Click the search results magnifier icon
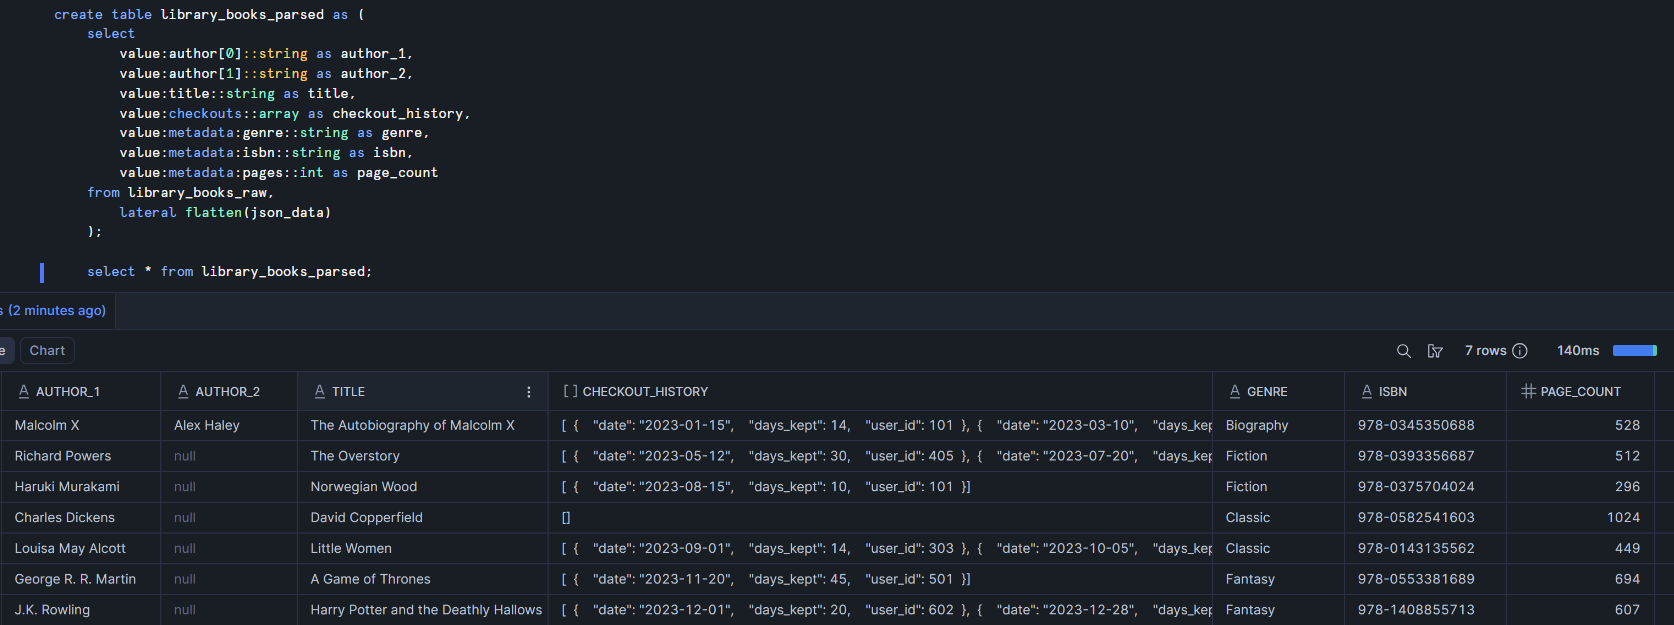This screenshot has height=625, width=1674. coord(1403,351)
